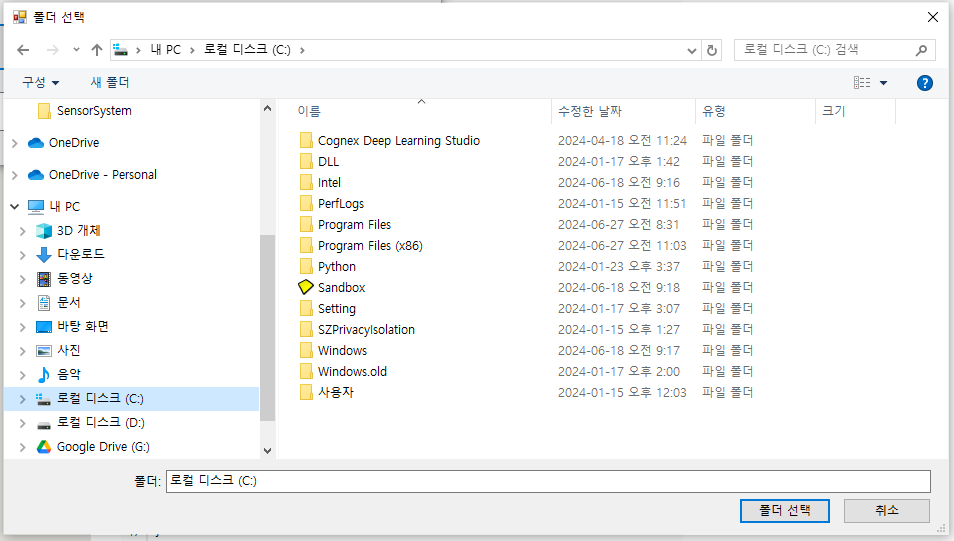Open the view options dropdown arrow
Image resolution: width=954 pixels, height=541 pixels.
point(883,83)
